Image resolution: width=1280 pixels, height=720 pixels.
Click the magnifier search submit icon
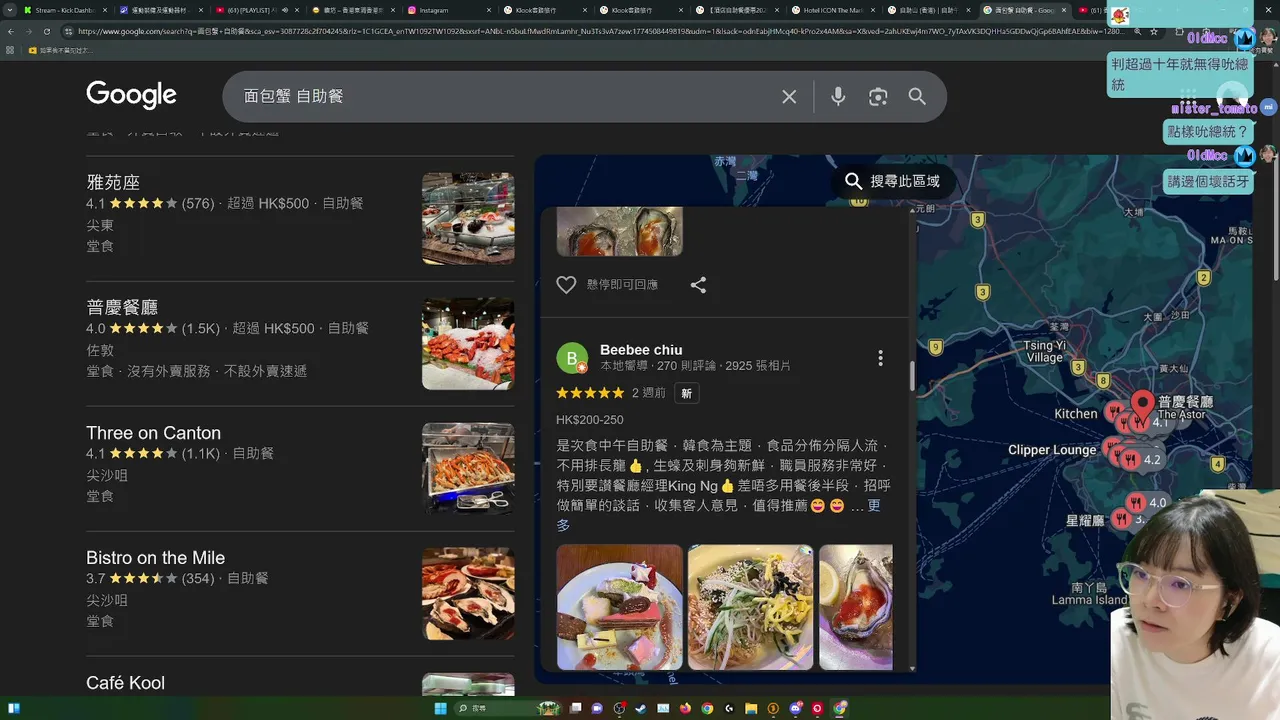coord(917,96)
